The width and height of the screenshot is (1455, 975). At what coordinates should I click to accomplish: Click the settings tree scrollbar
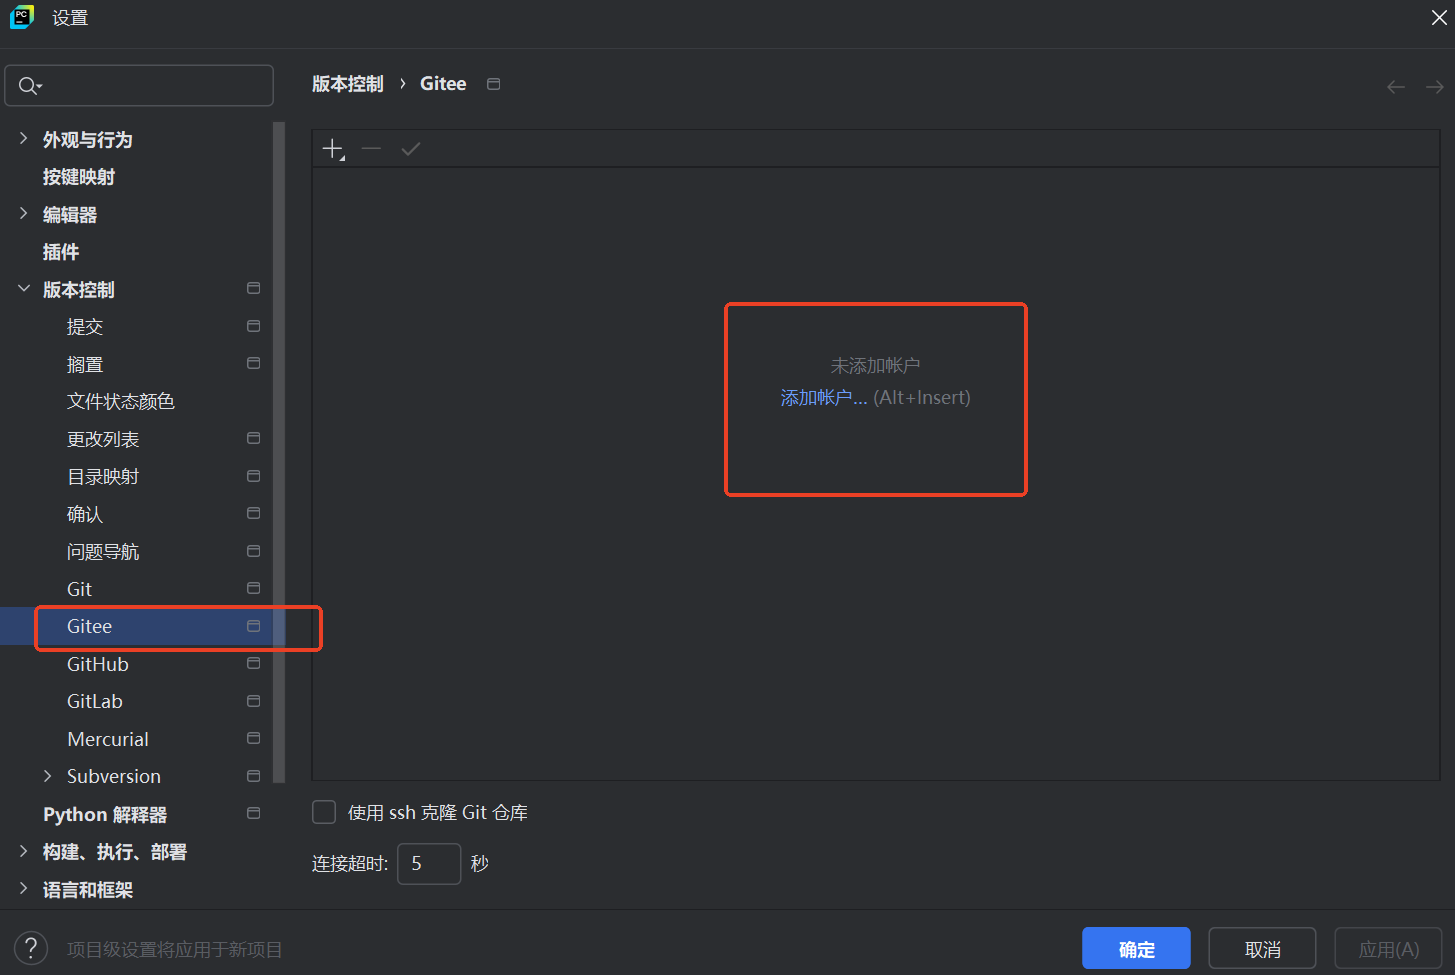pyautogui.click(x=279, y=452)
